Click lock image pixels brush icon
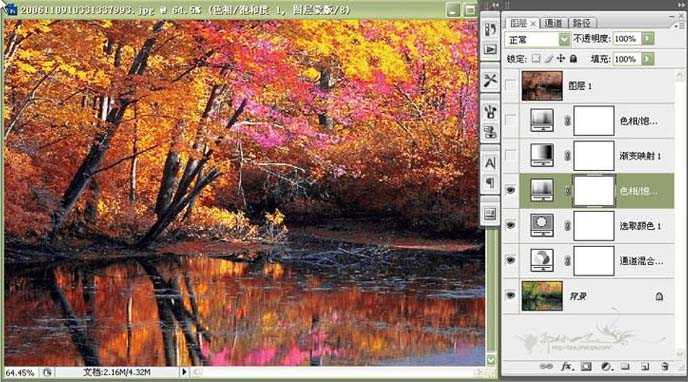This screenshot has height=382, width=688. pos(548,58)
